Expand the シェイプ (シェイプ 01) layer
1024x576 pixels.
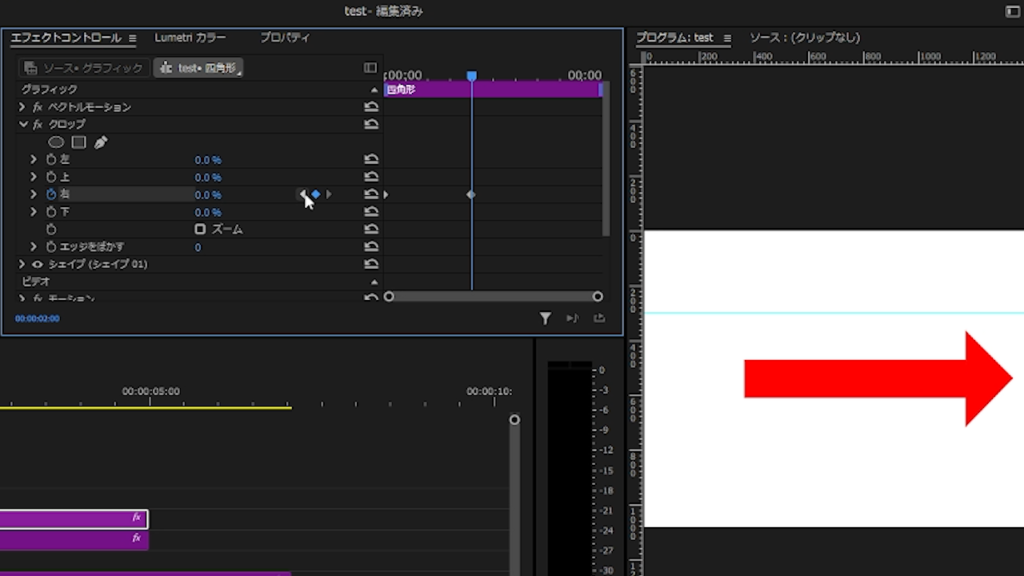22,264
